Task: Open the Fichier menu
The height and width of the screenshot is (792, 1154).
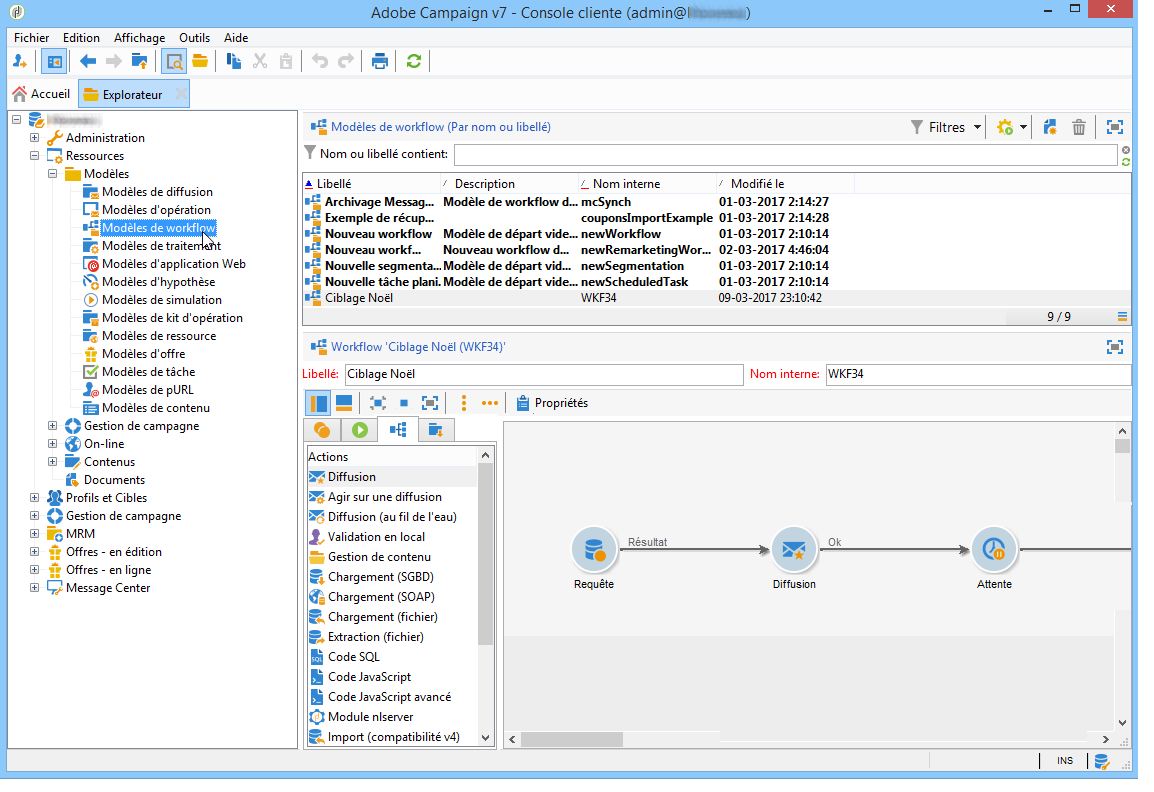Action: coord(32,38)
